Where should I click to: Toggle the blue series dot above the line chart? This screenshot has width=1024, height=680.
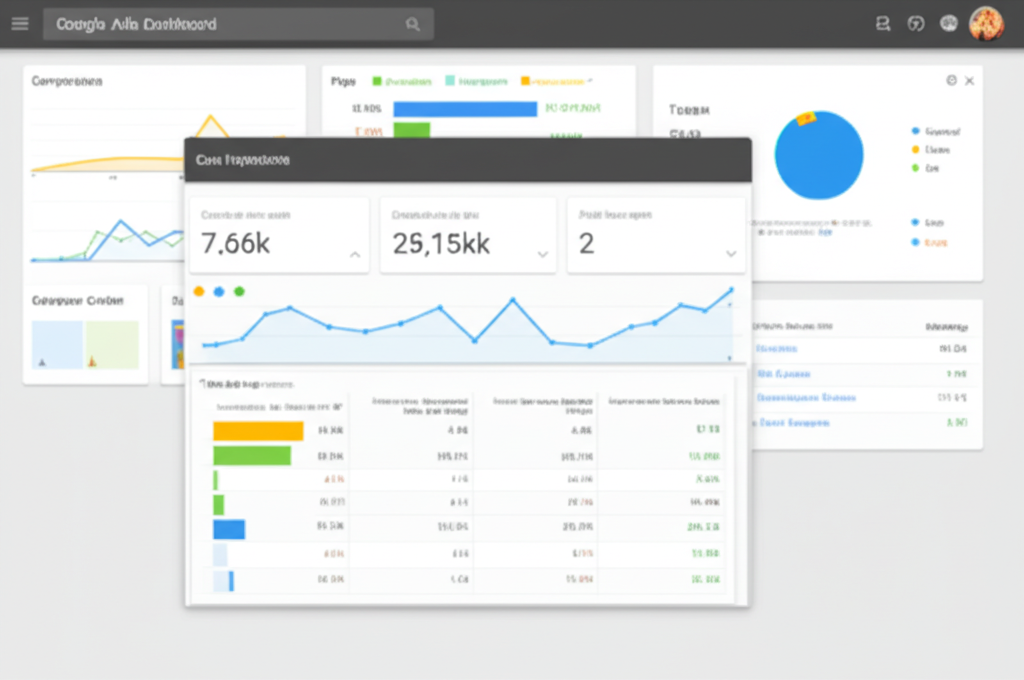[x=218, y=291]
